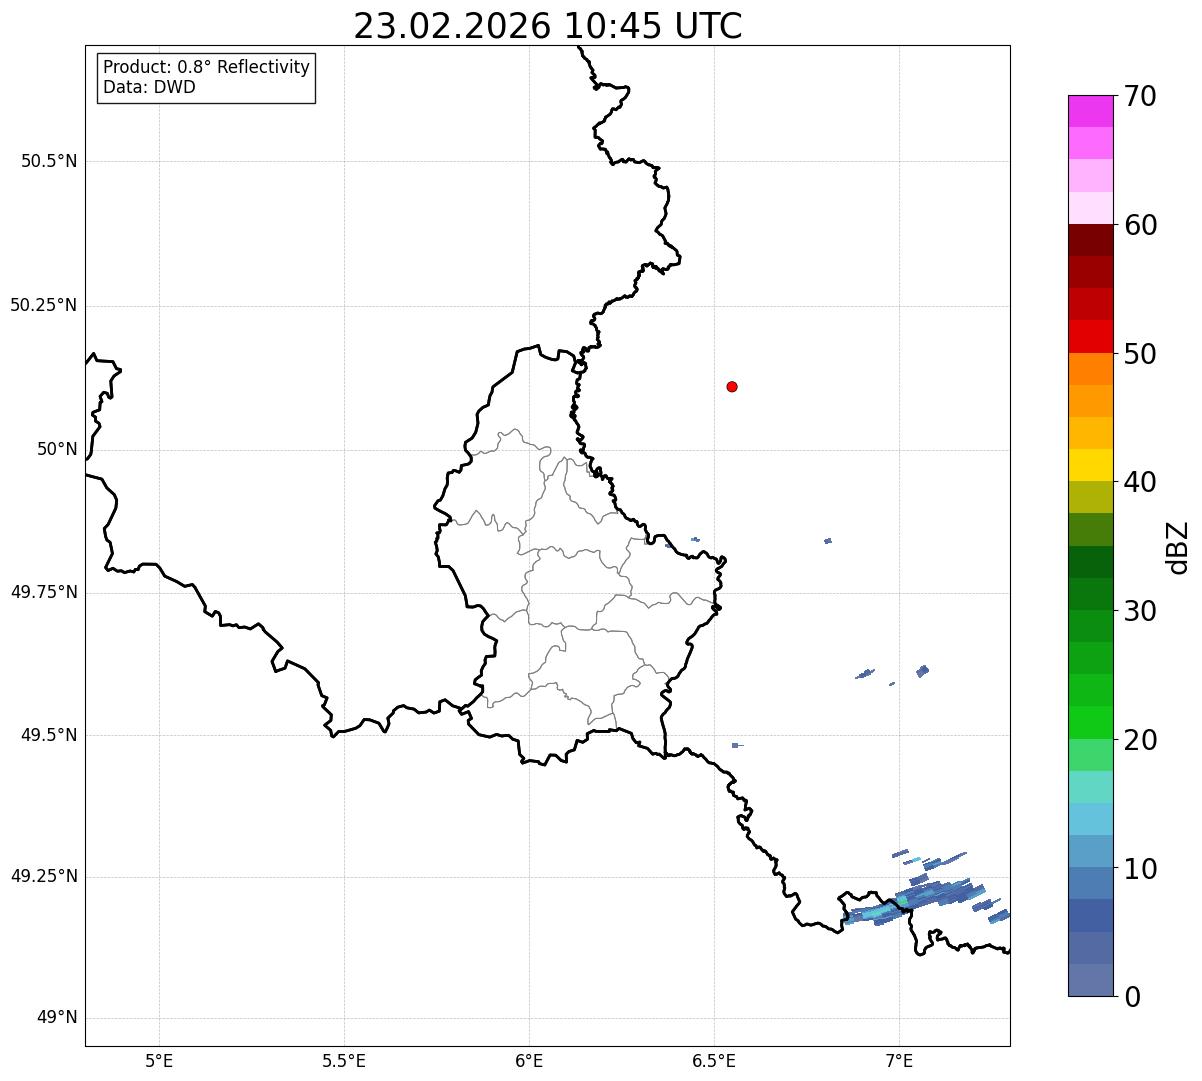Pick the white-pink swatch just above 60
Screen dimensions: 1202x1081
click(1090, 208)
